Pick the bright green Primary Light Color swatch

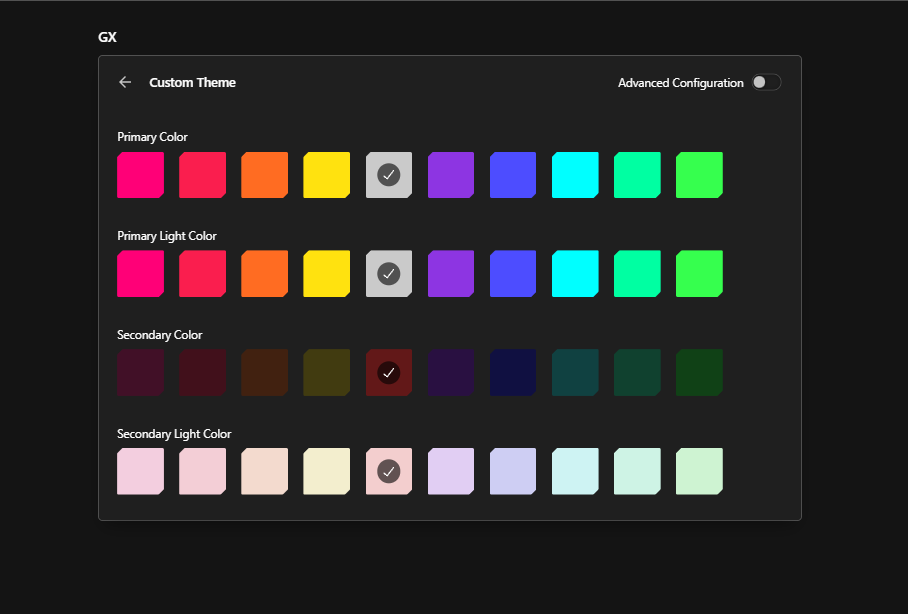point(699,274)
